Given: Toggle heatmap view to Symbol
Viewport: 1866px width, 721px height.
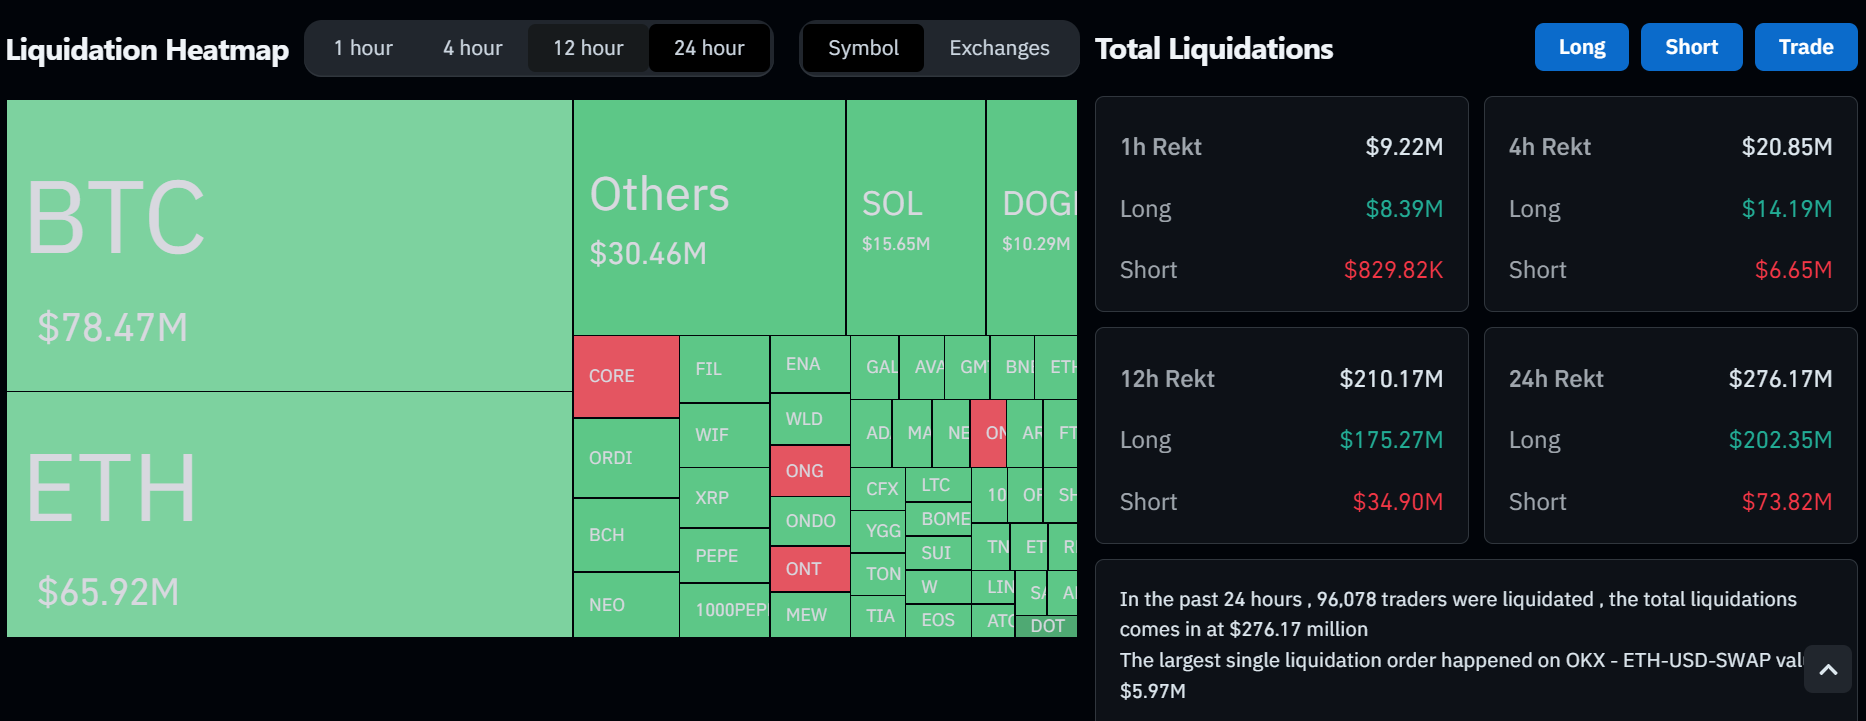Looking at the screenshot, I should pos(863,48).
